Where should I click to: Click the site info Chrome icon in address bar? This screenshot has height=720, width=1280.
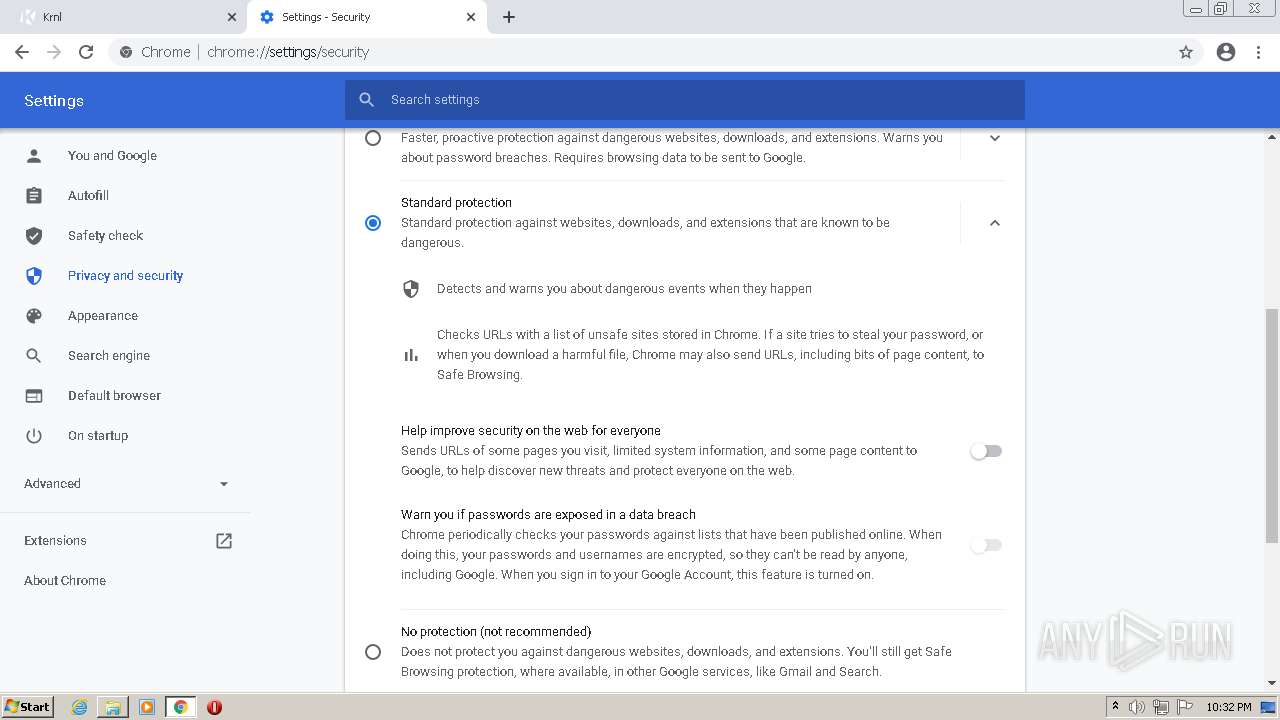tap(125, 52)
